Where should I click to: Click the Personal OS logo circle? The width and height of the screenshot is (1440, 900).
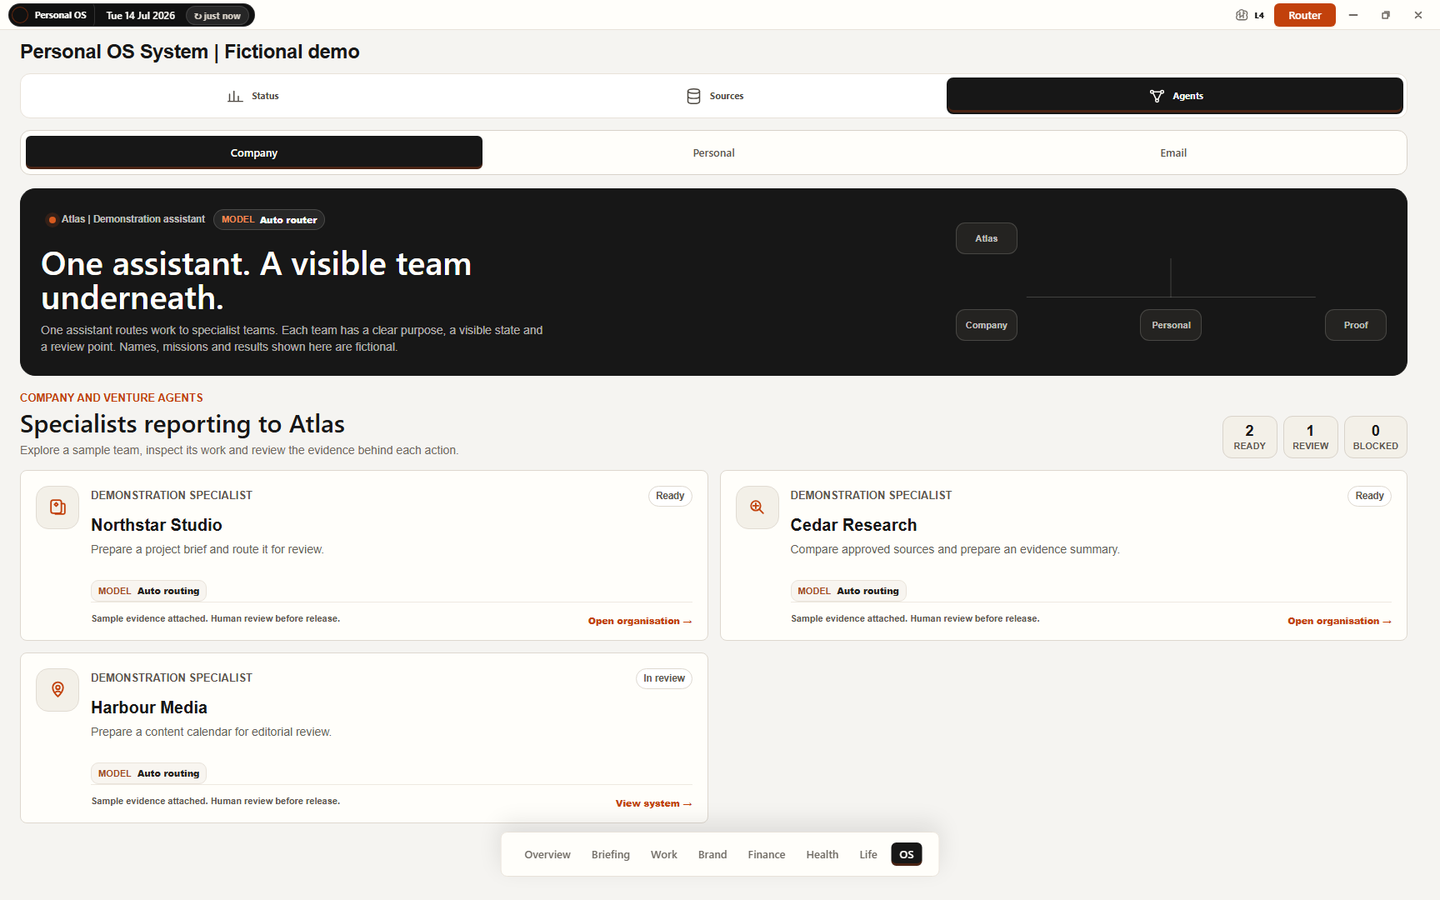(x=19, y=15)
